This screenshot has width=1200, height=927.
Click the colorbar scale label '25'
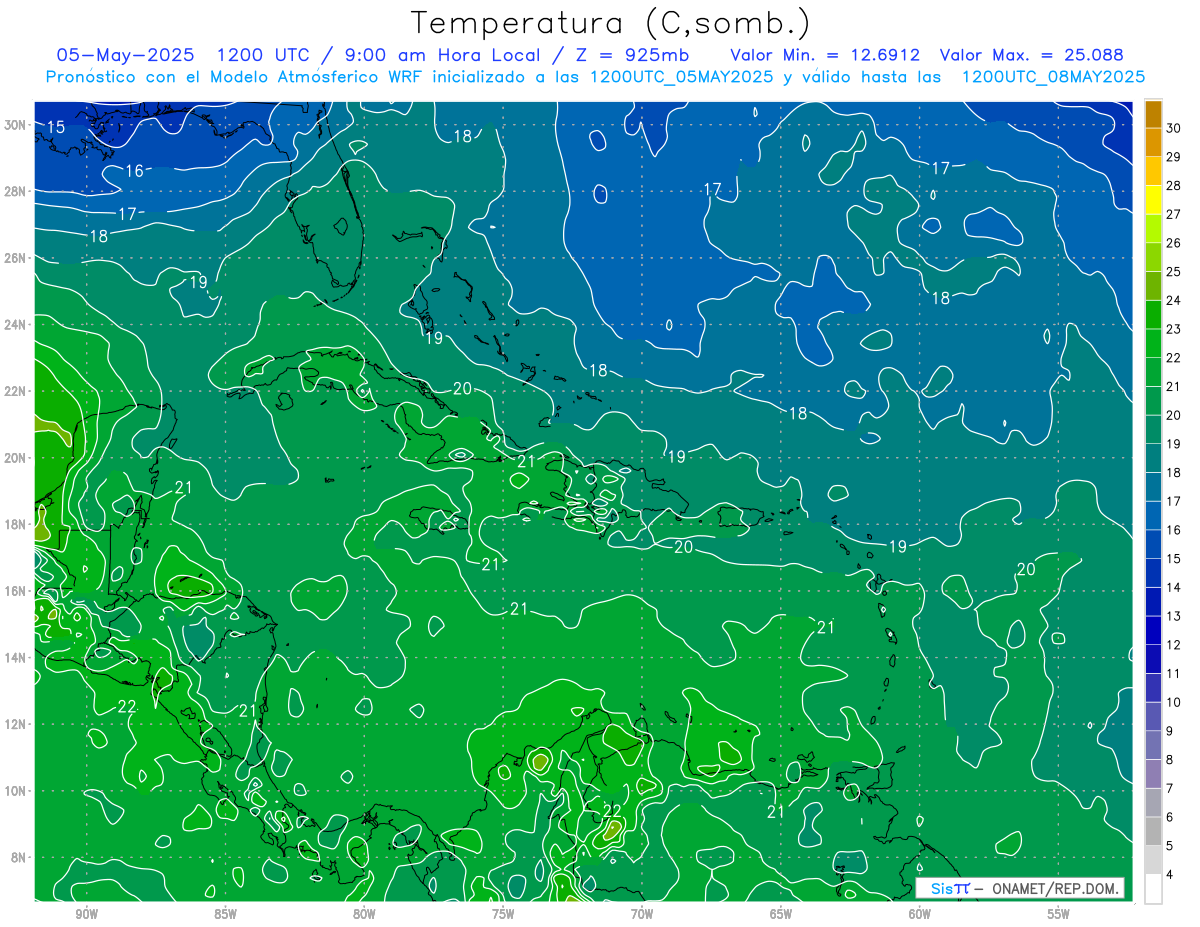coord(1174,271)
